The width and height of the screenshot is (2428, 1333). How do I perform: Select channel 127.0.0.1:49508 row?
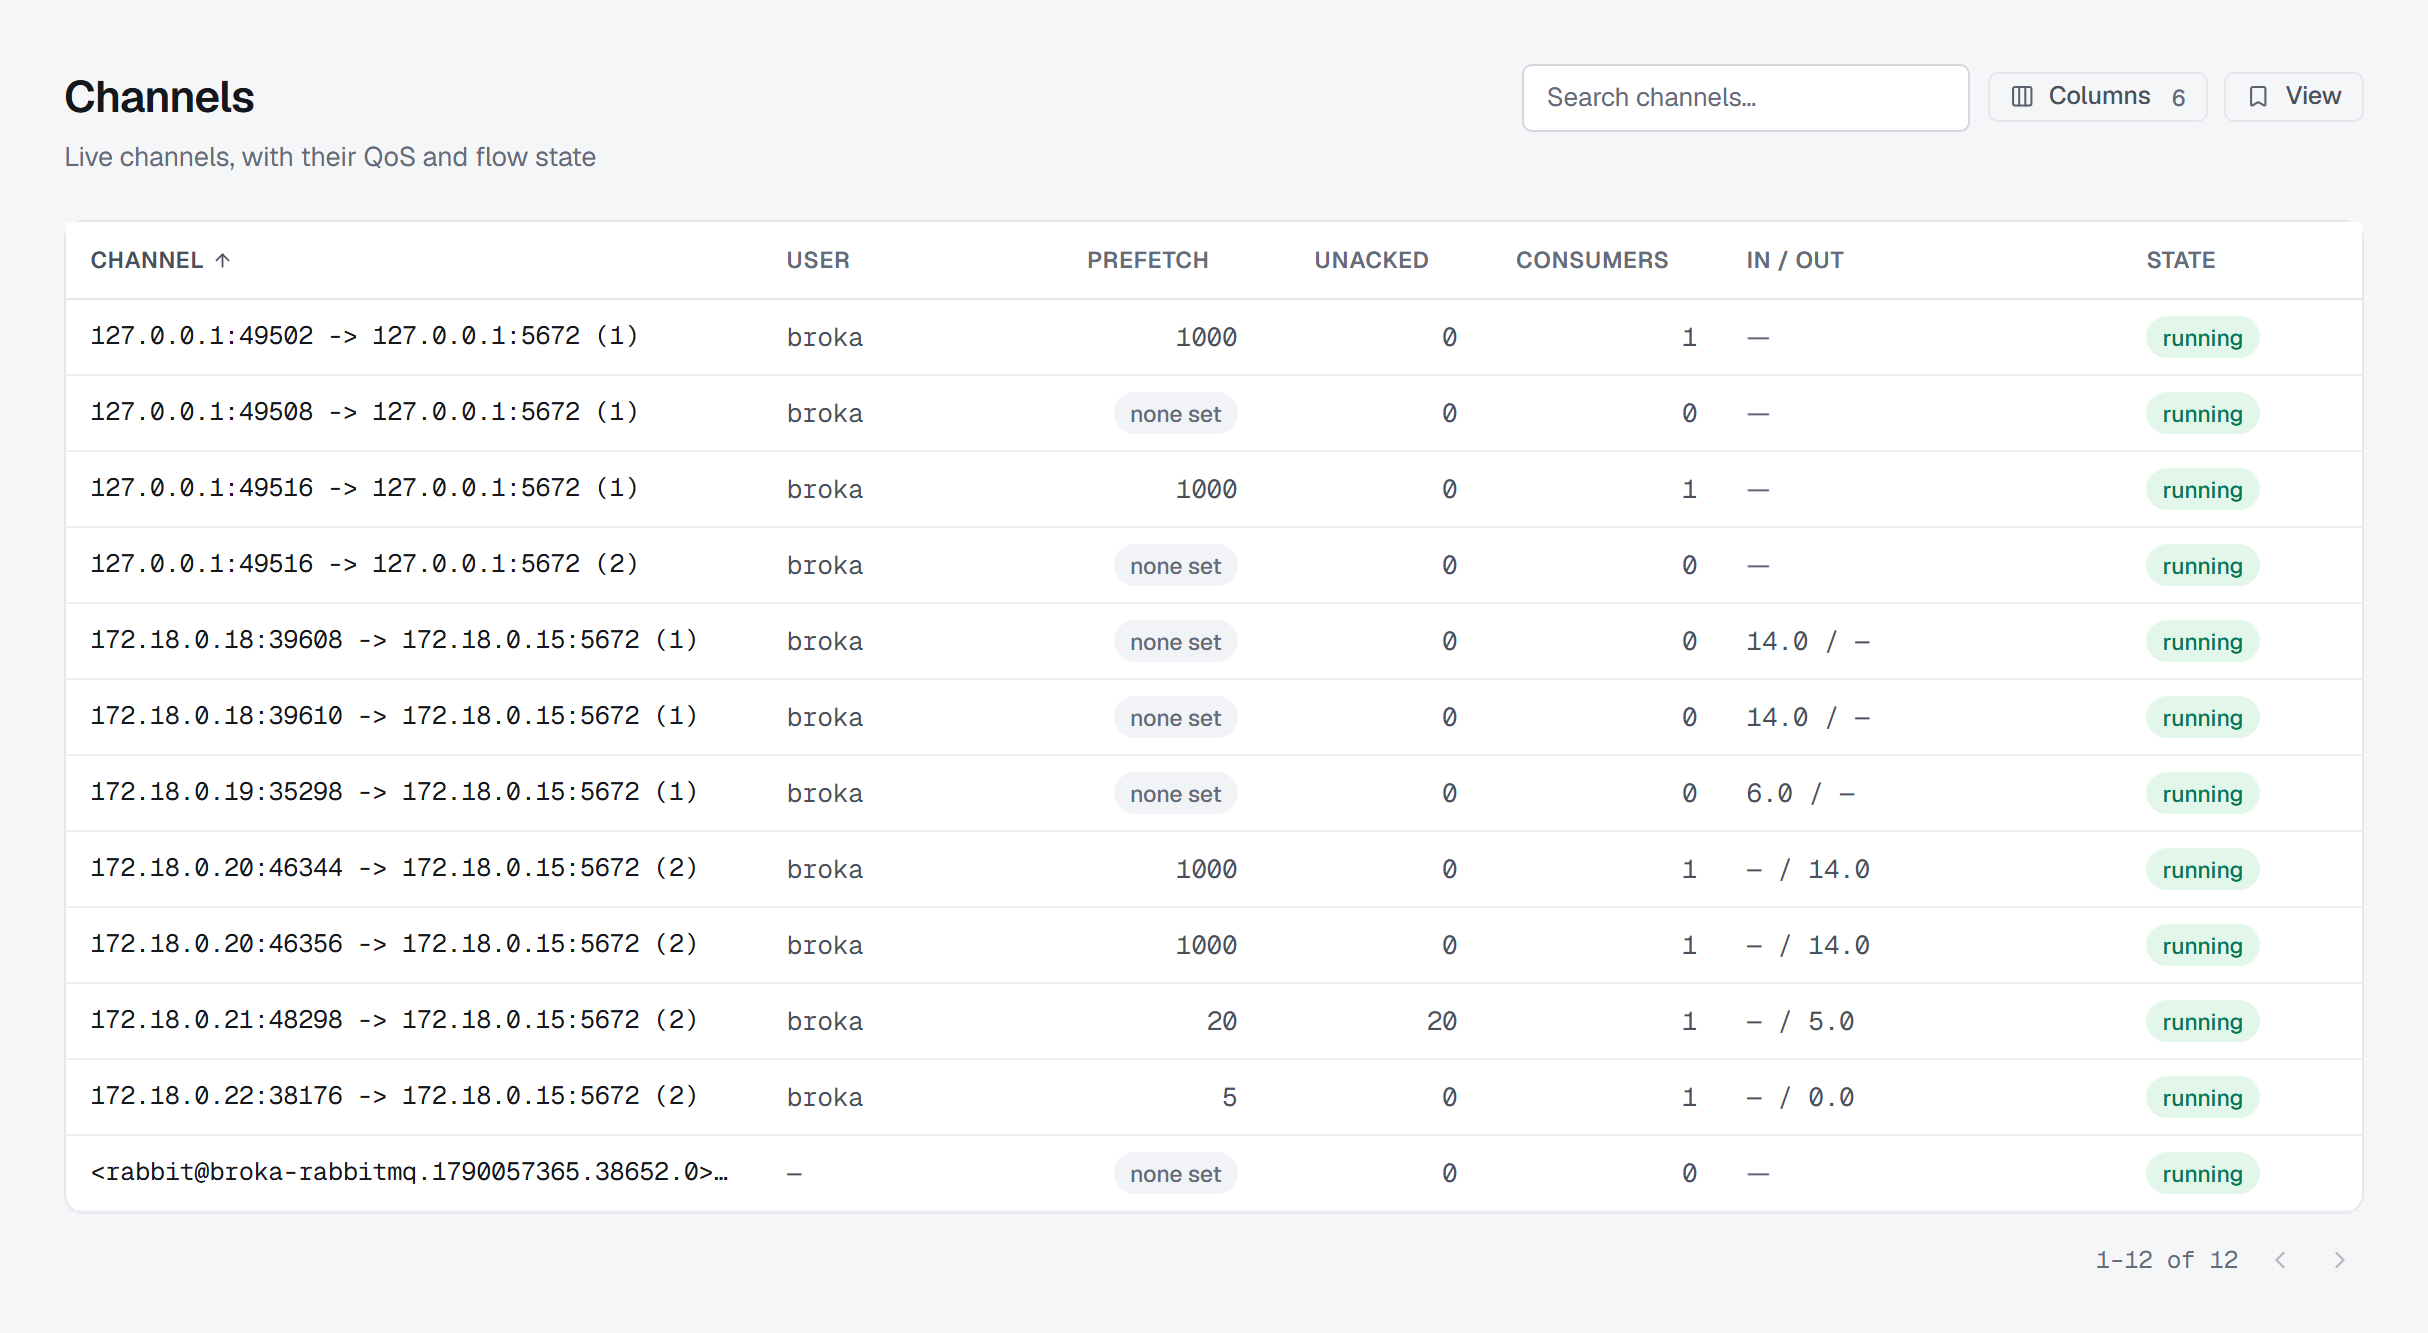(x=1214, y=413)
